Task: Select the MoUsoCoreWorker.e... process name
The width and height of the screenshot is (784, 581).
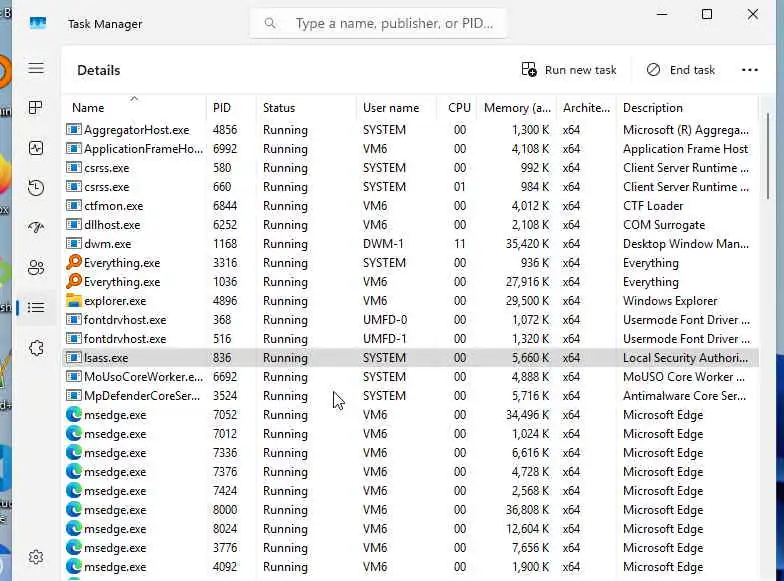Action: click(x=144, y=377)
